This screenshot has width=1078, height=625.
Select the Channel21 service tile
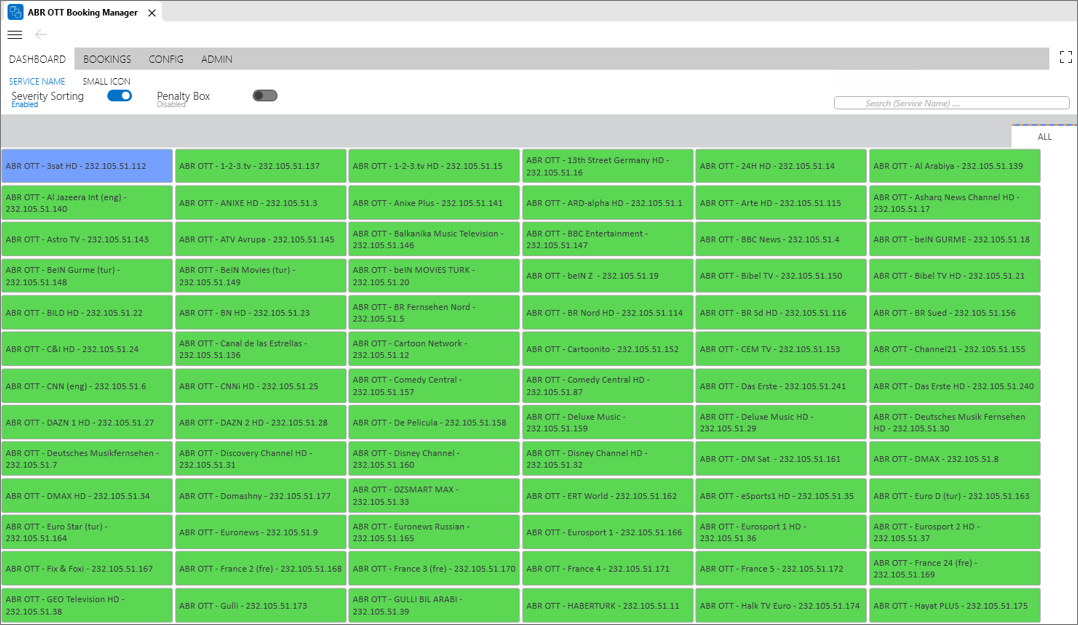(x=955, y=349)
